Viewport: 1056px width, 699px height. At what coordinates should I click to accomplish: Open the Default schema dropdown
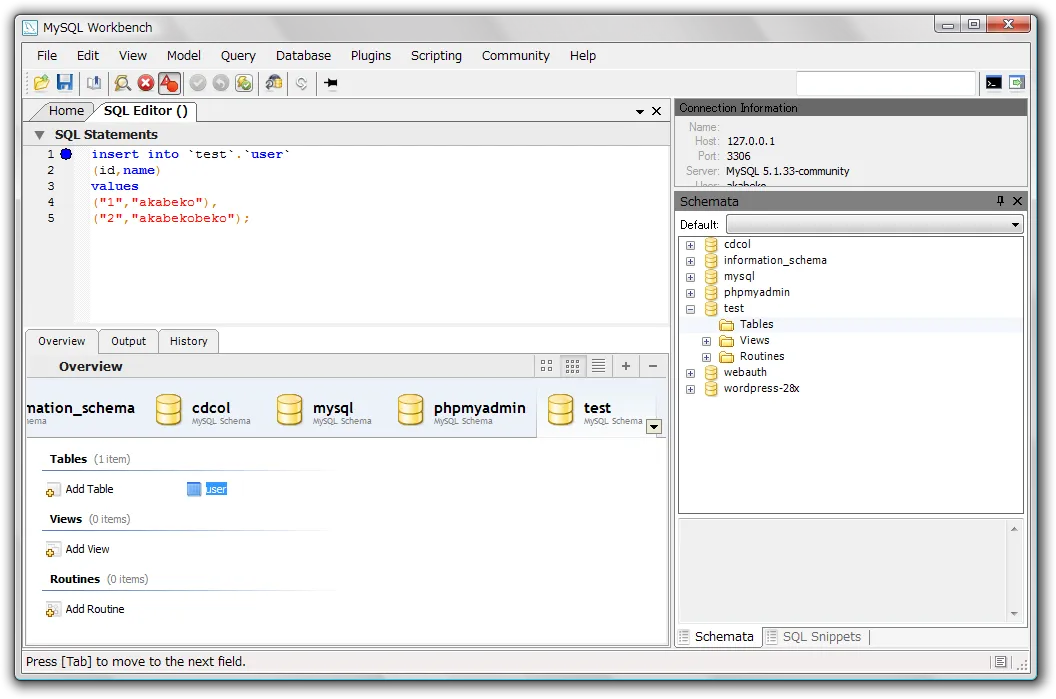(1015, 224)
